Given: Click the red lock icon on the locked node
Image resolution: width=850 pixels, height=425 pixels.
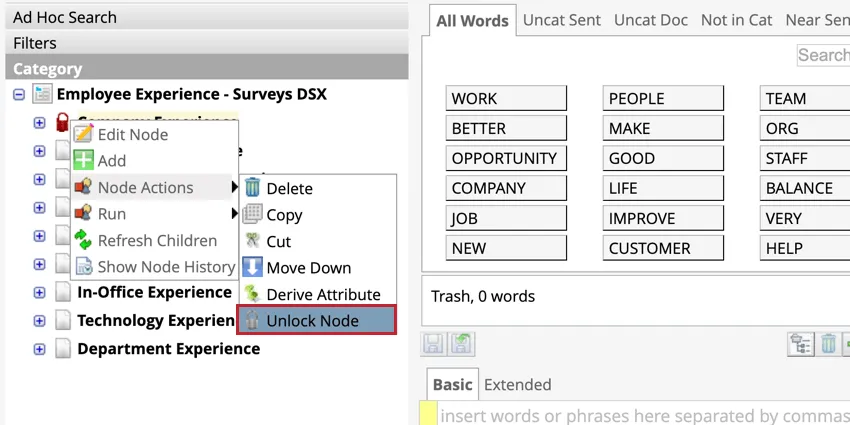Looking at the screenshot, I should point(62,122).
